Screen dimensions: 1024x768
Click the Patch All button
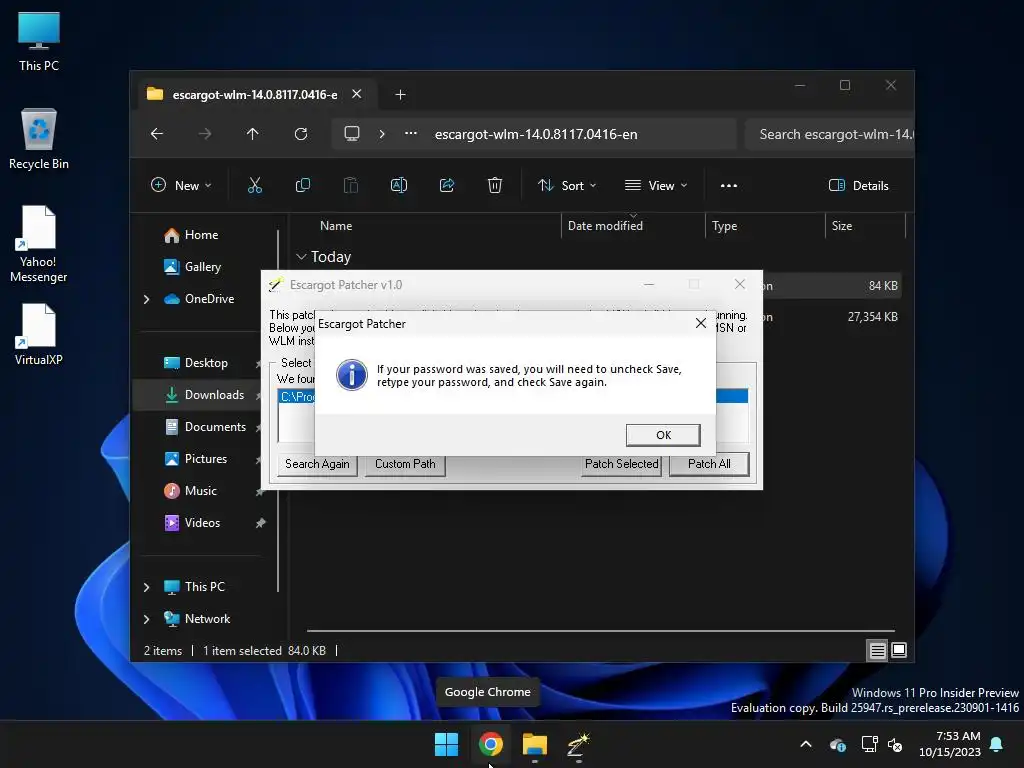pyautogui.click(x=709, y=464)
